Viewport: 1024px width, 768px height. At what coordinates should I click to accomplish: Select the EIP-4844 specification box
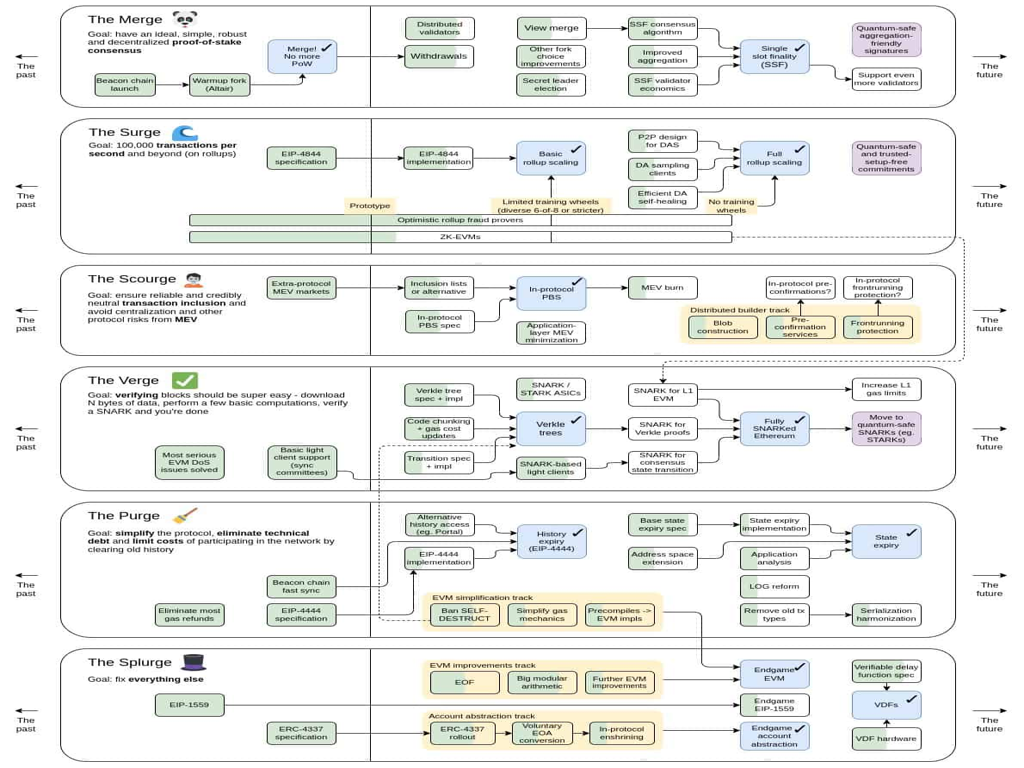click(301, 157)
